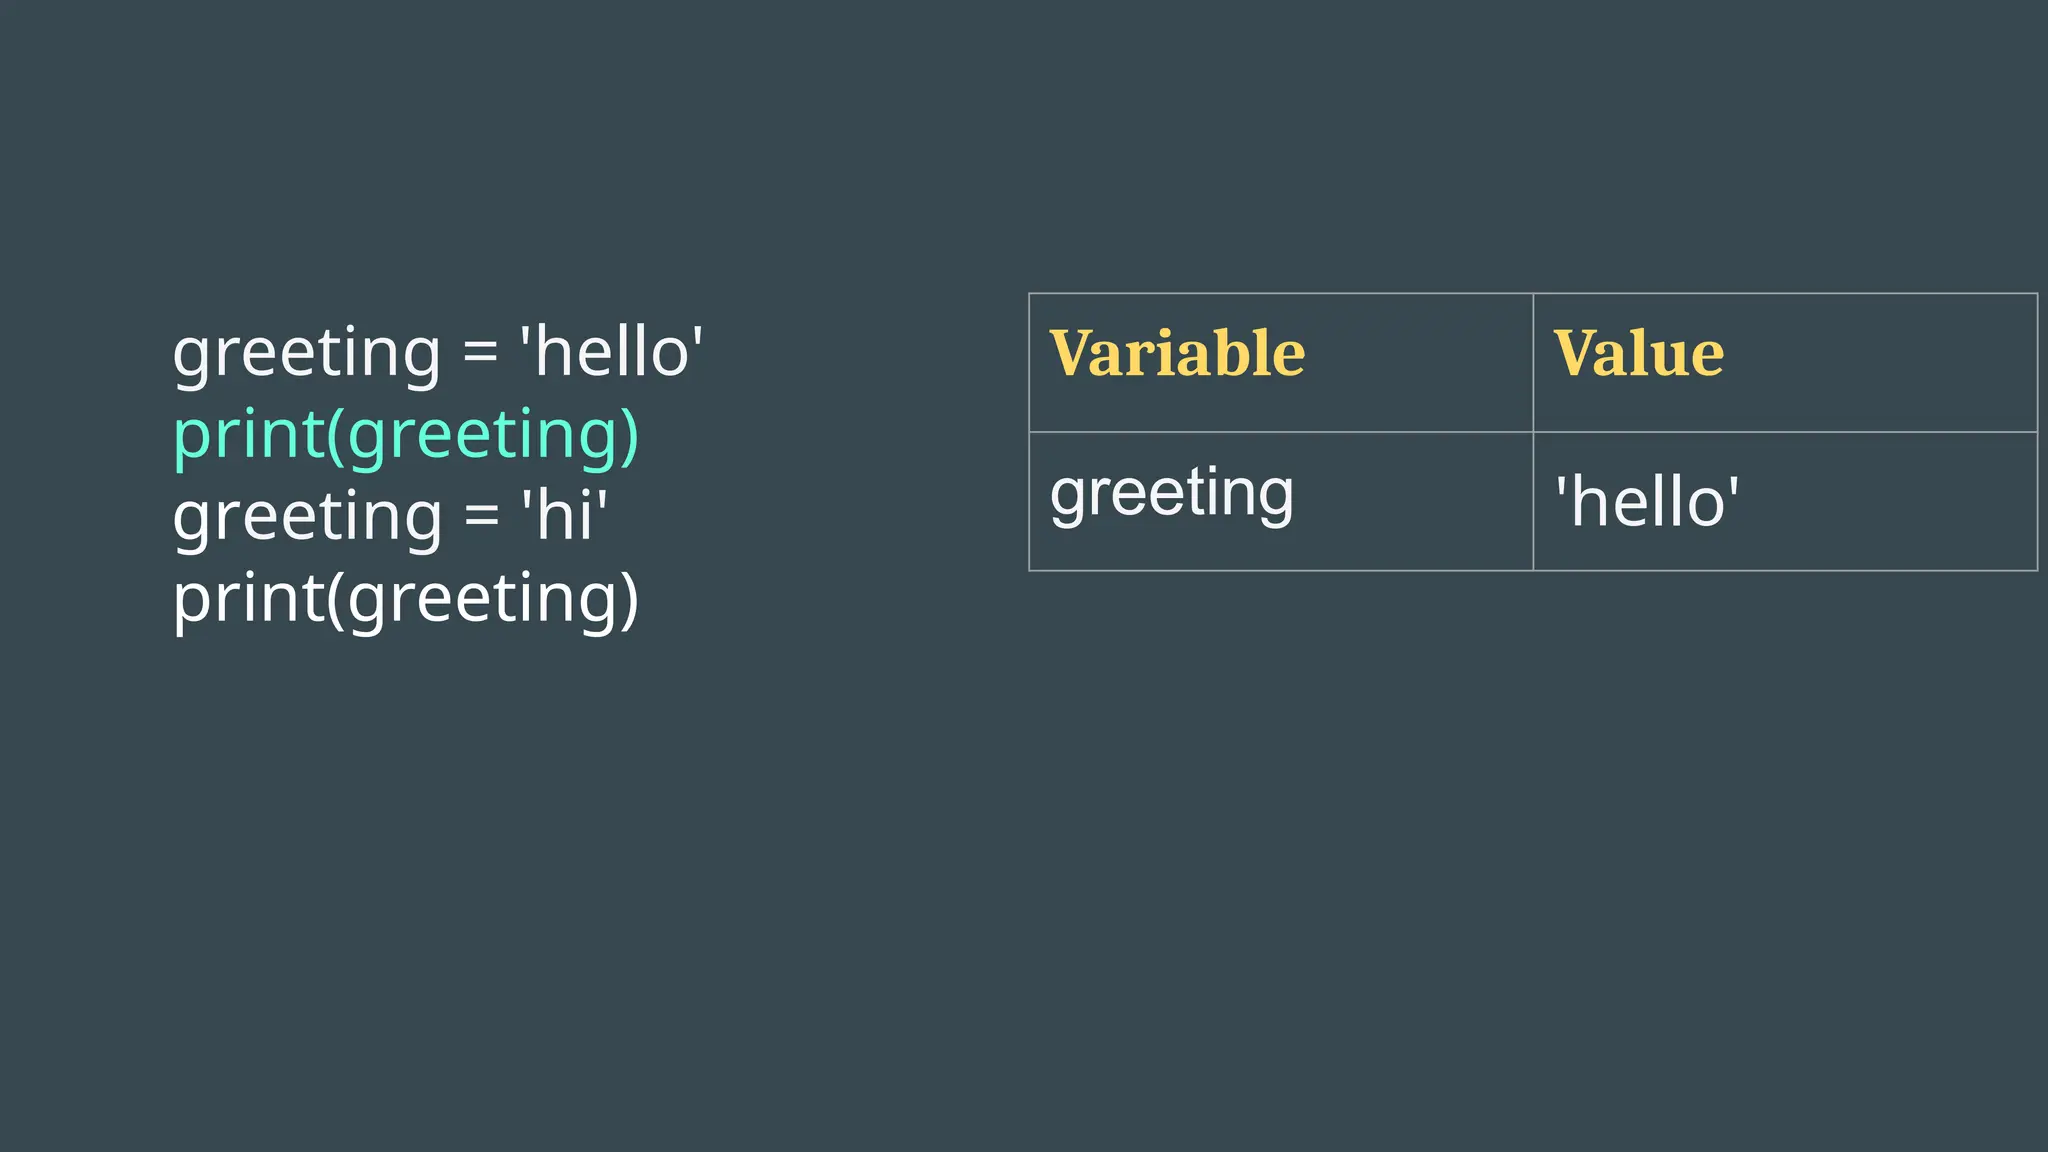The image size is (2048, 1152).
Task: Click the closing parenthesis of the last line
Action: pyautogui.click(x=629, y=600)
